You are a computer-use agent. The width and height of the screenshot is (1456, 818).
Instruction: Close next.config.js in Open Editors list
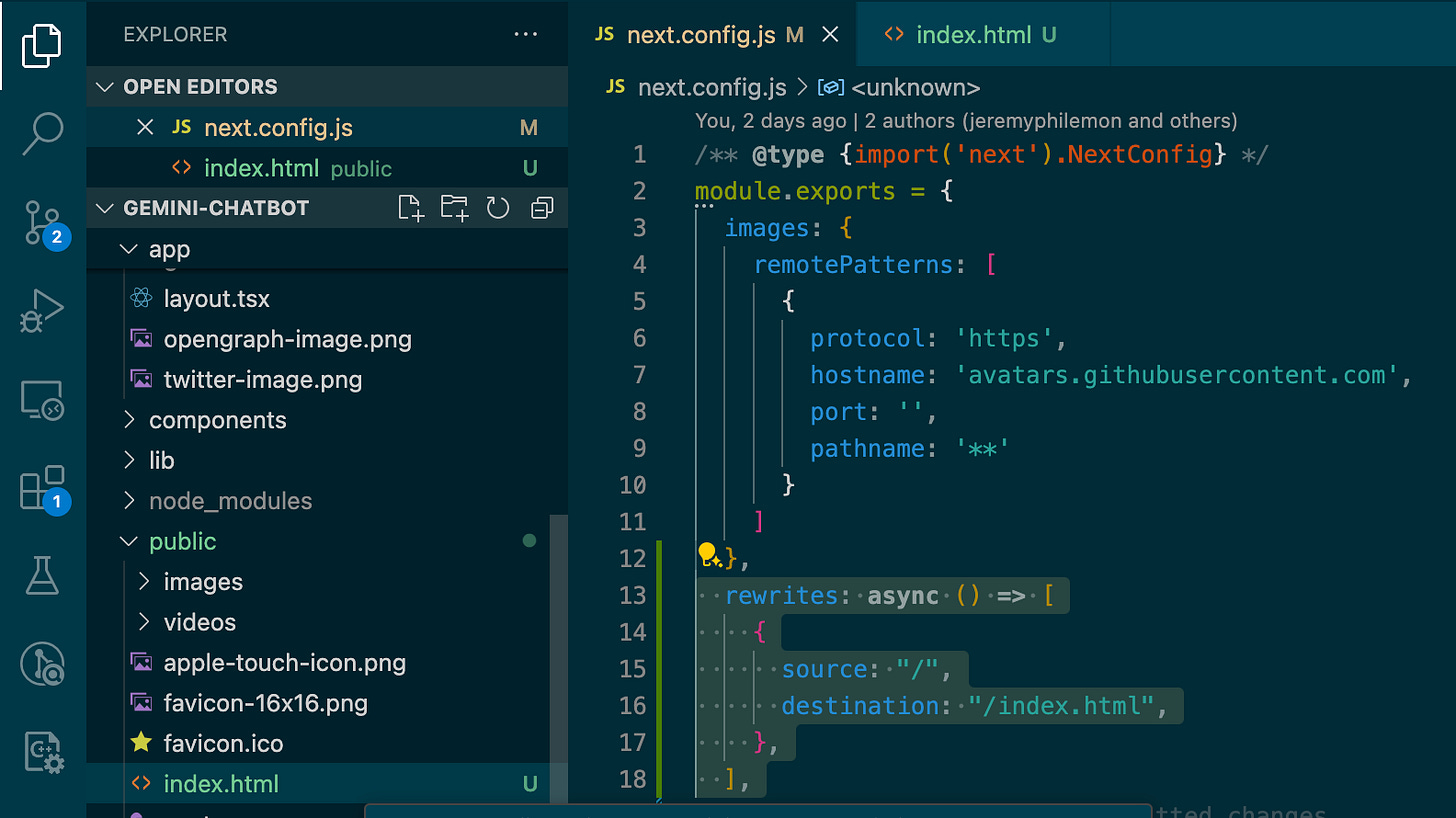coord(145,128)
